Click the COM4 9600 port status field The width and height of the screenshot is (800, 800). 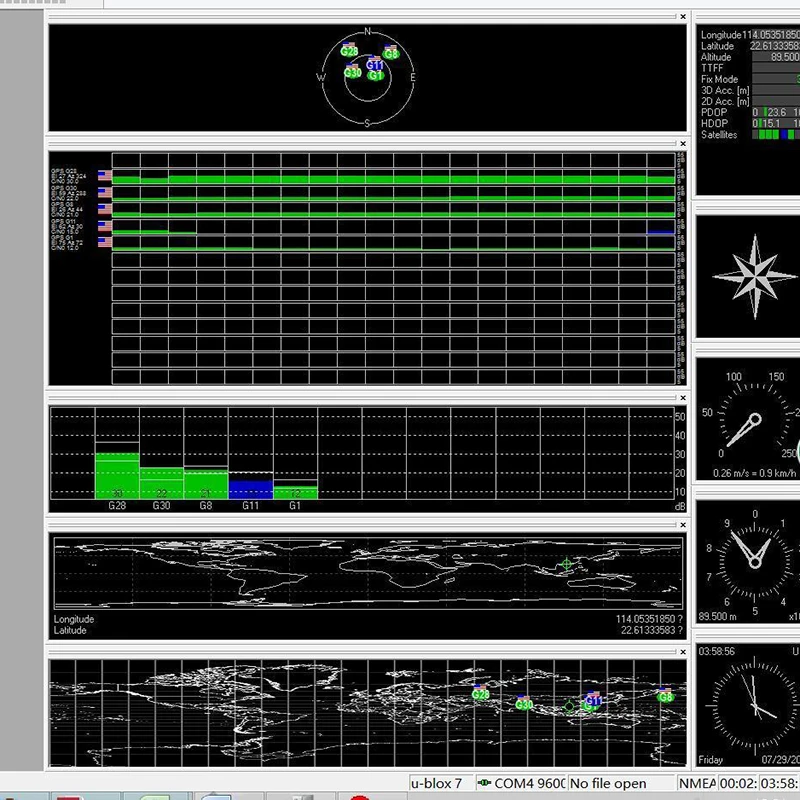point(520,783)
